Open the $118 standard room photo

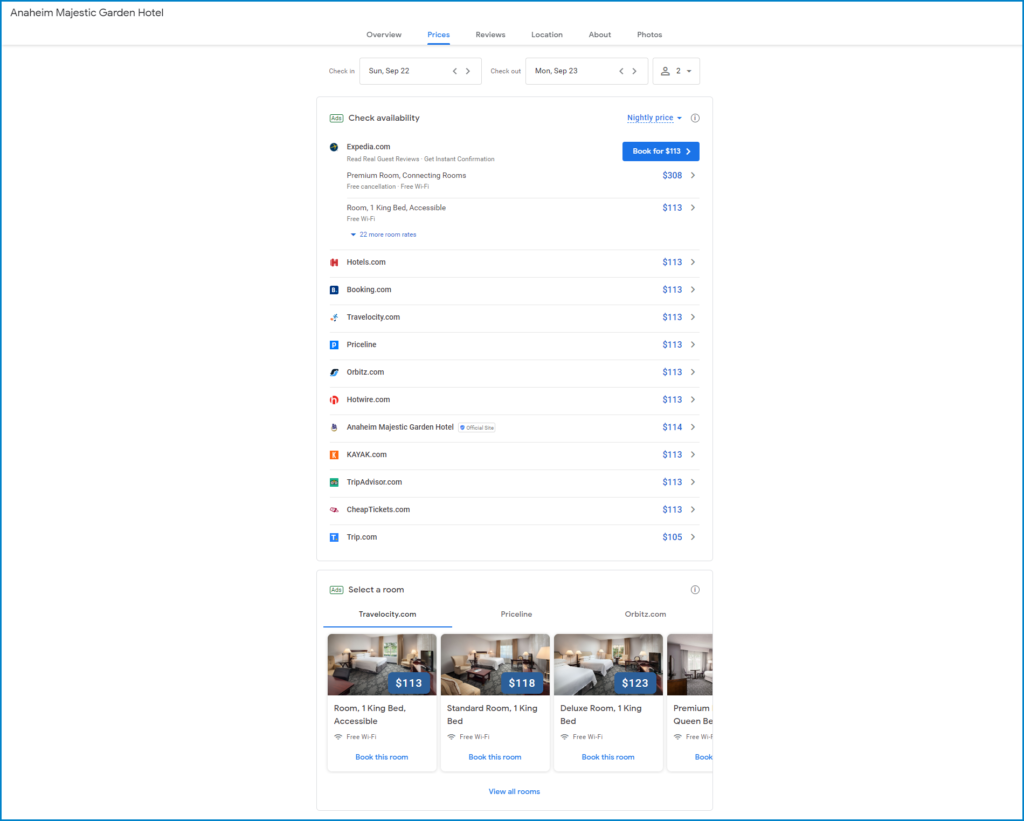(495, 664)
